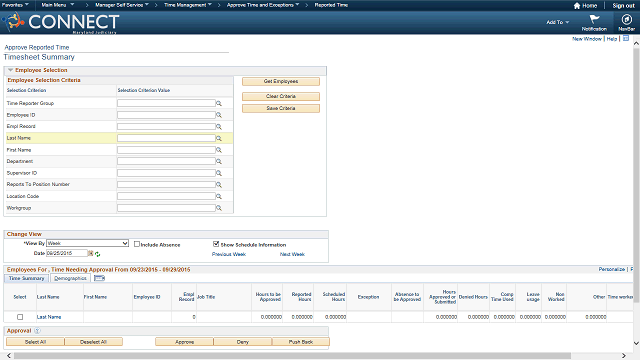Expand the Add To dropdown
The image size is (640, 360).
(x=558, y=22)
